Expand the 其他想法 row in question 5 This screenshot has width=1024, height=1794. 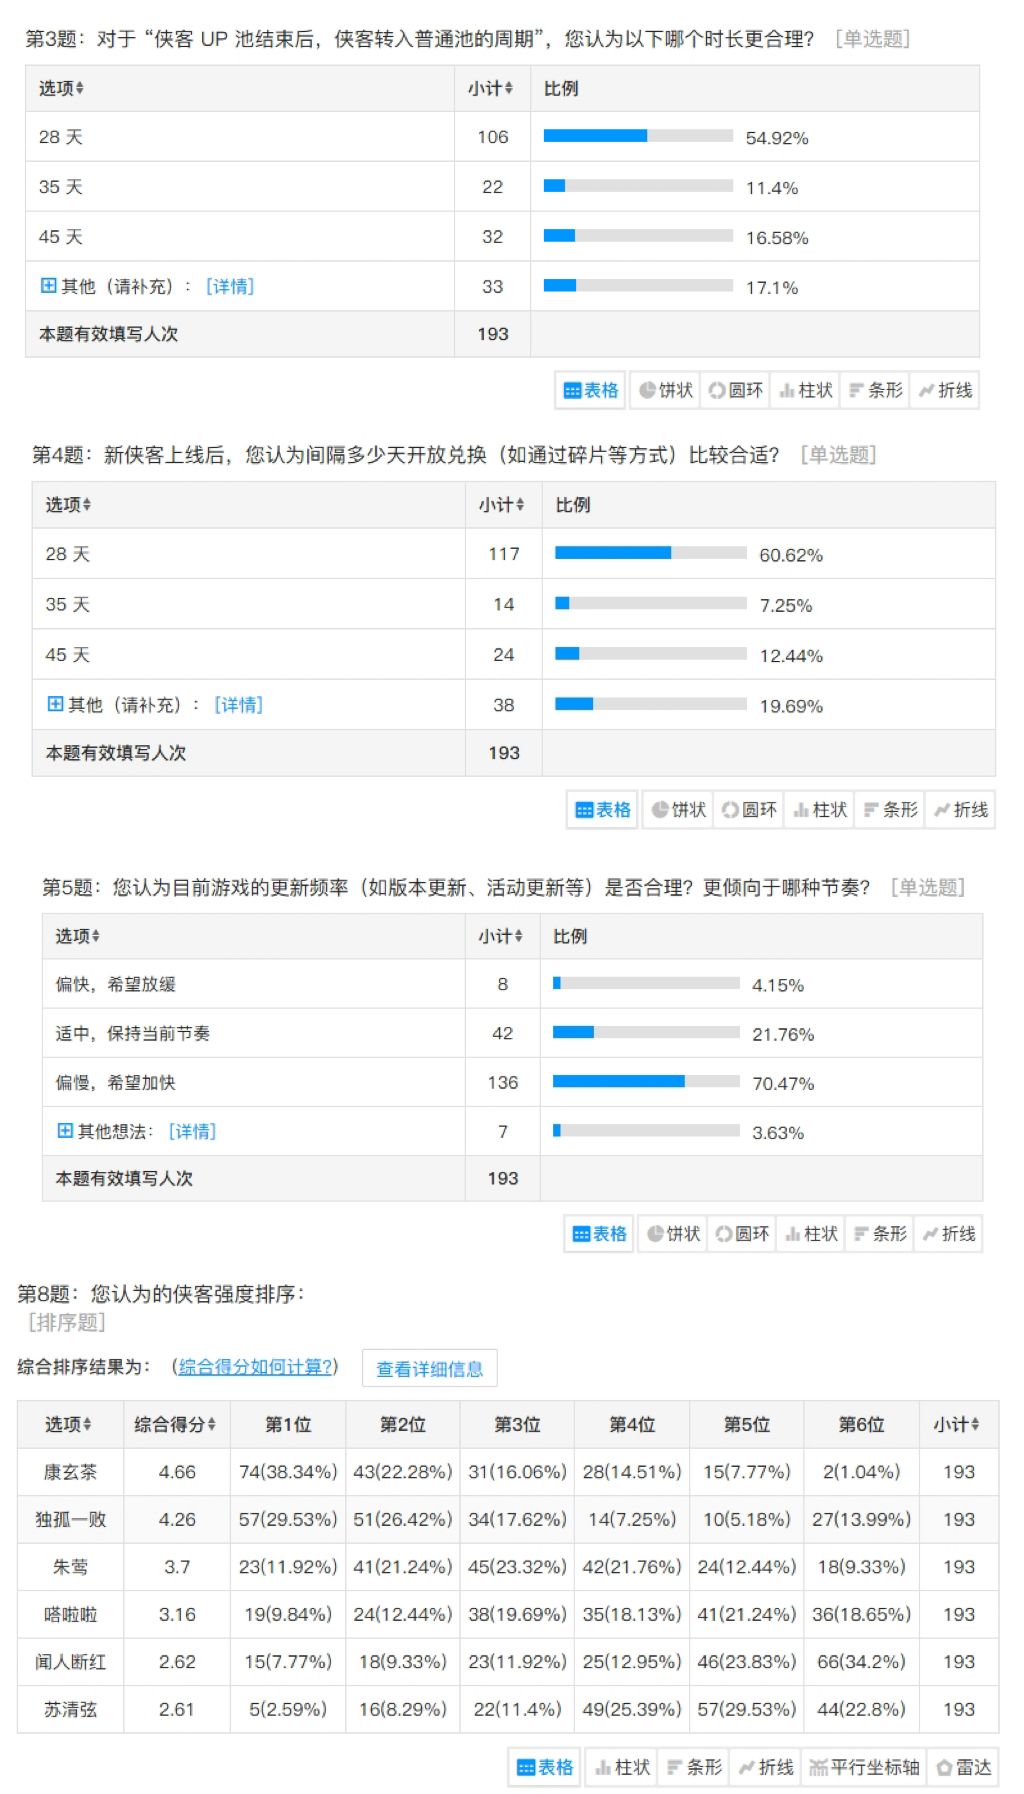(65, 1131)
